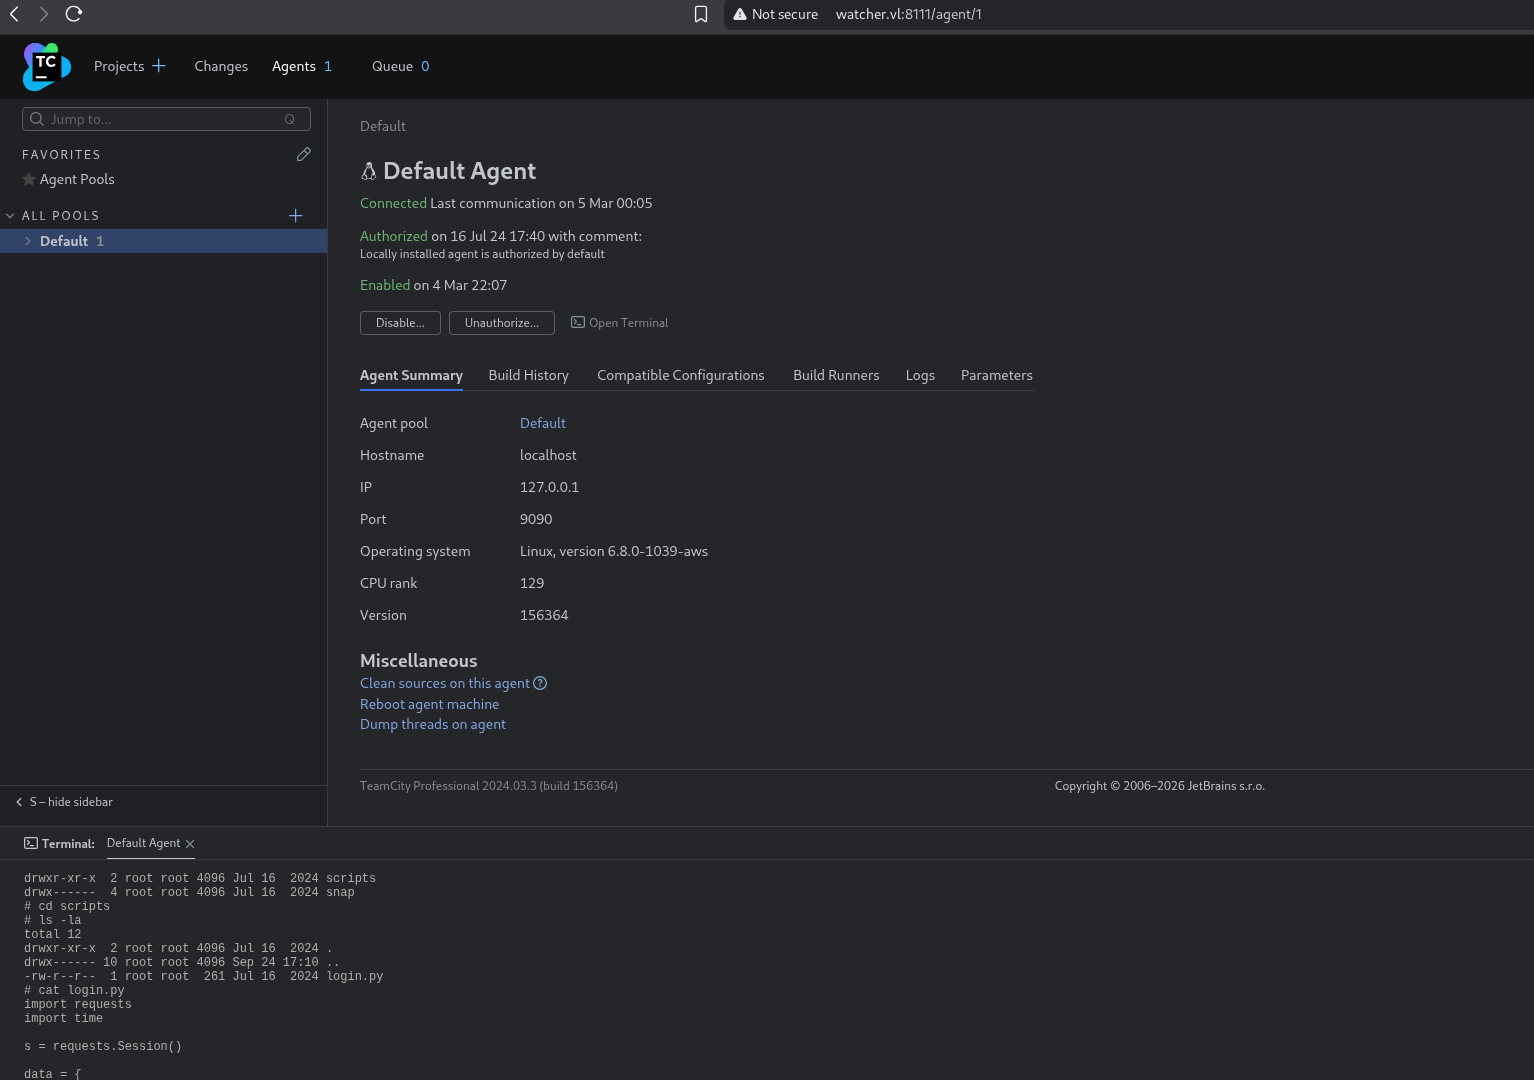Click the browser address bar URL
1534x1080 pixels.
[x=909, y=14]
